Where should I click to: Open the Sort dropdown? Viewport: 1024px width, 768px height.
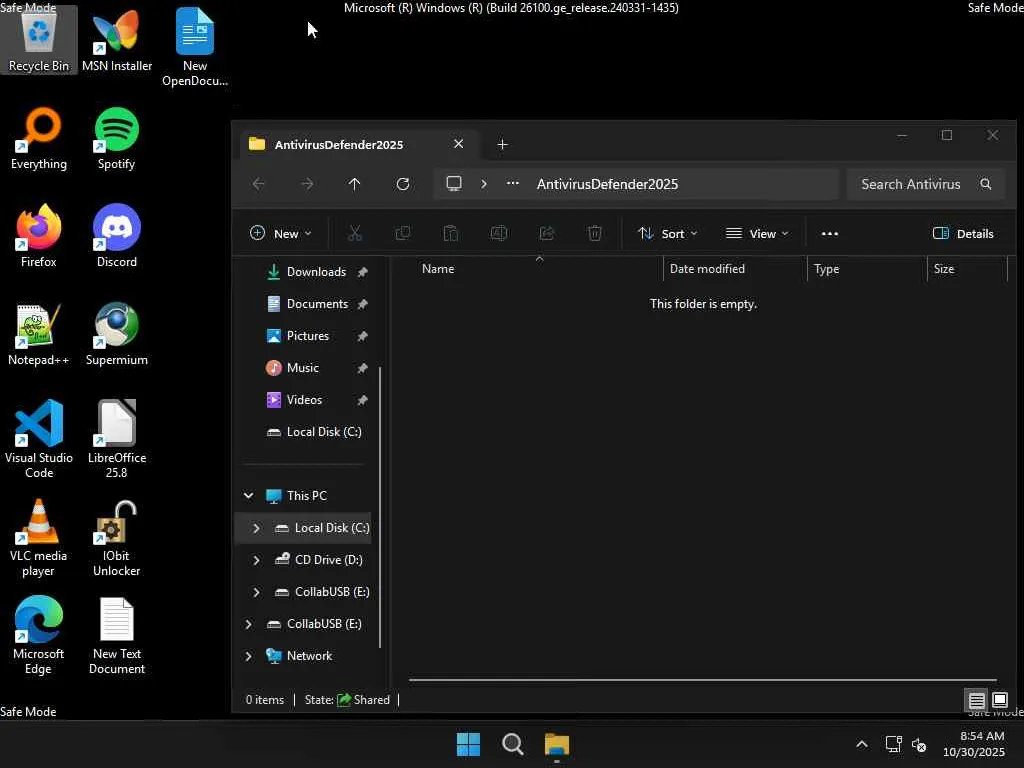tap(668, 234)
